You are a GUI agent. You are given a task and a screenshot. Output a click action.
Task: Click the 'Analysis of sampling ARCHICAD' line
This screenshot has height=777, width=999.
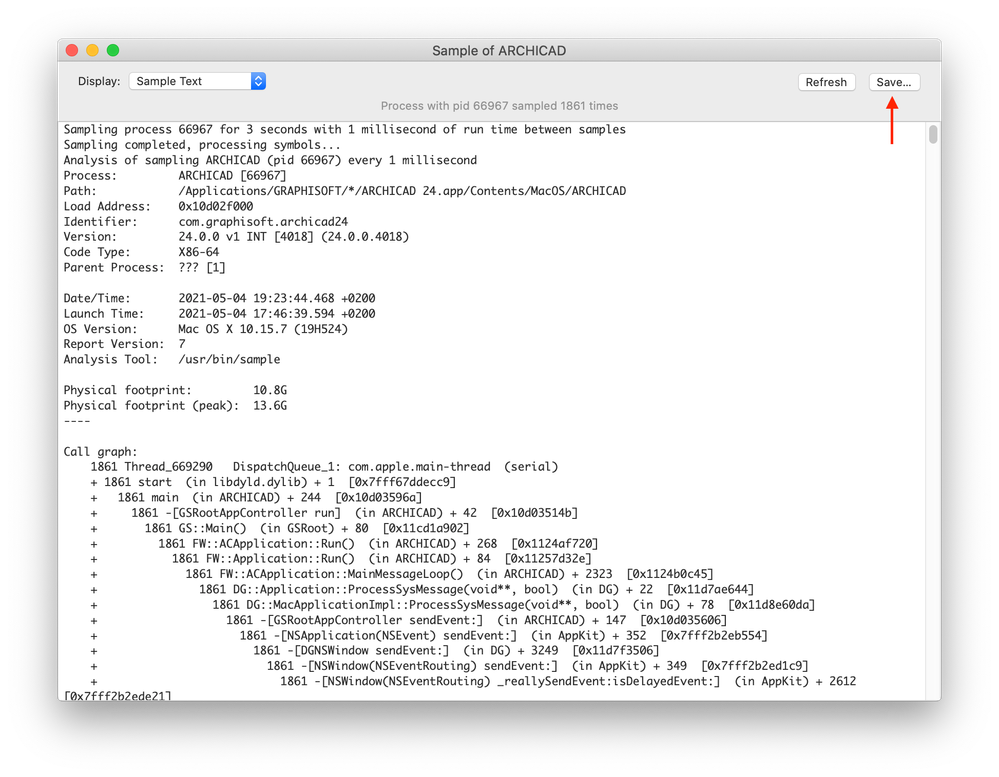coord(270,160)
